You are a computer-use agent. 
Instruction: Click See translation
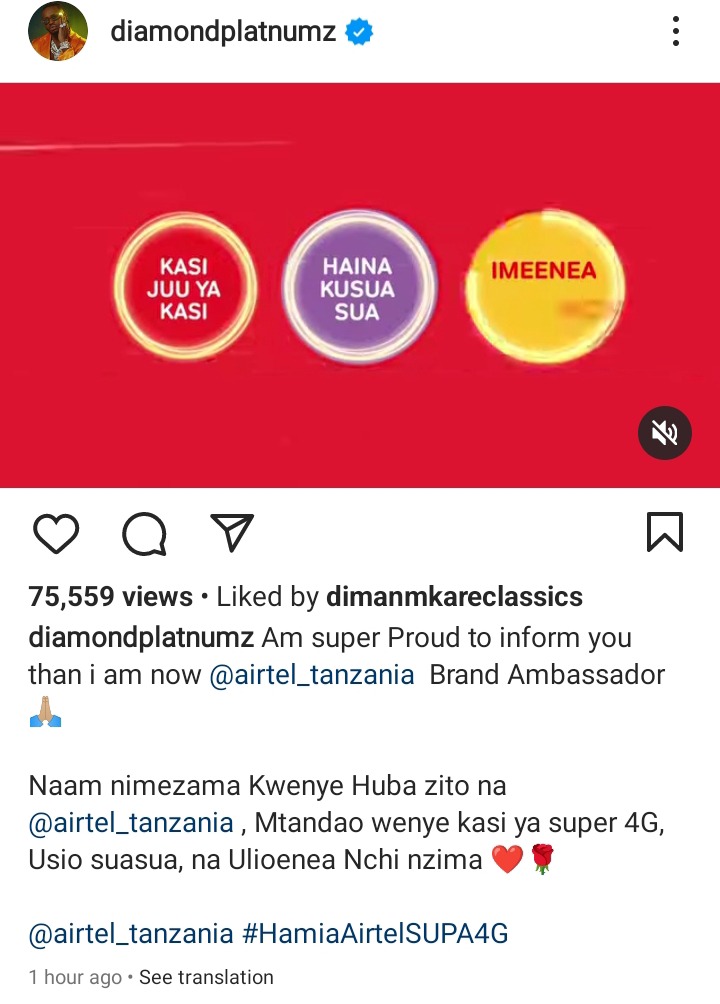206,977
